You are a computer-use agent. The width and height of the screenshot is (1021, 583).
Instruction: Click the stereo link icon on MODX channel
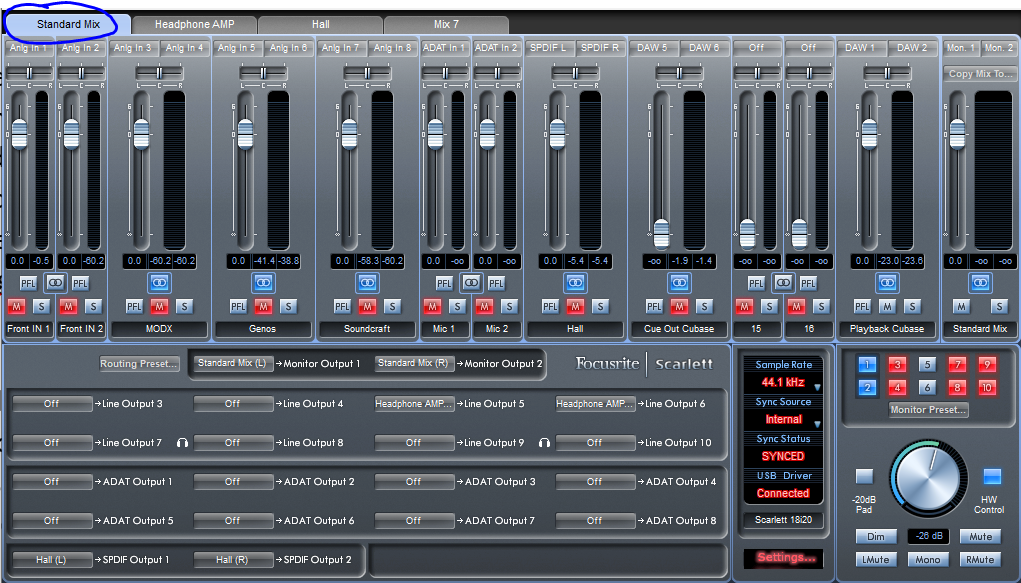pyautogui.click(x=159, y=283)
